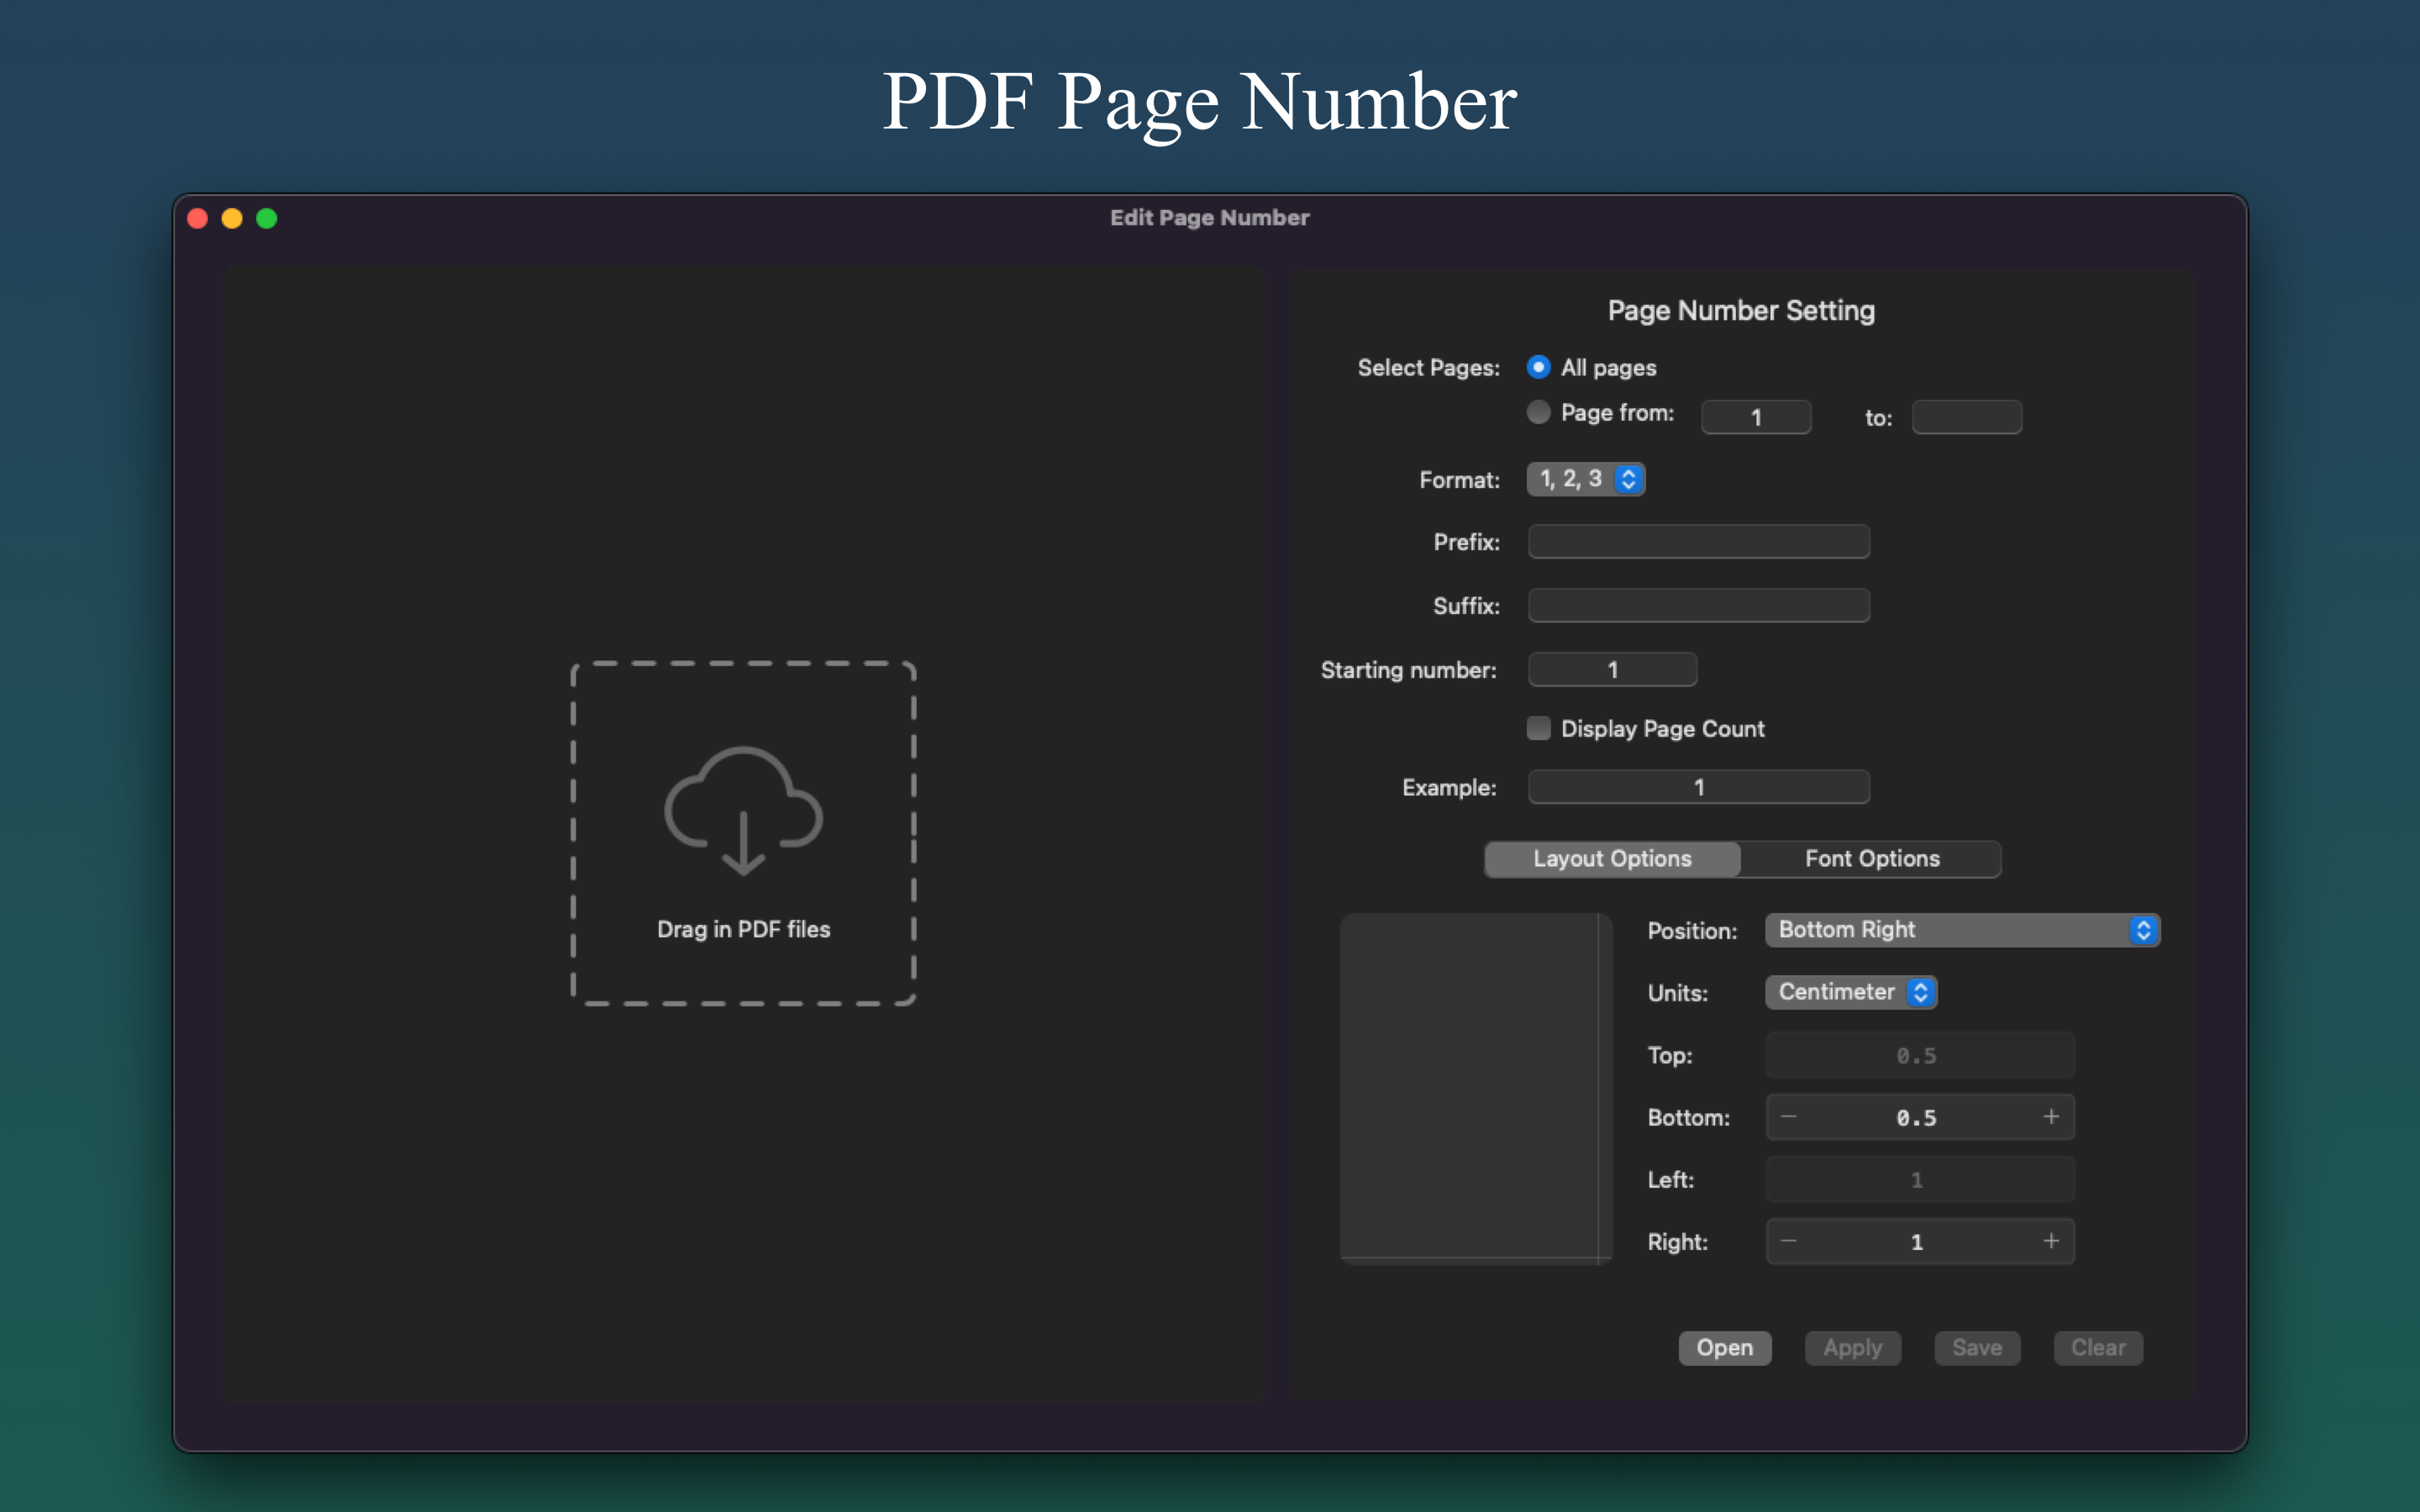2420x1512 pixels.
Task: Switch to the Font Options tab
Action: [1871, 859]
